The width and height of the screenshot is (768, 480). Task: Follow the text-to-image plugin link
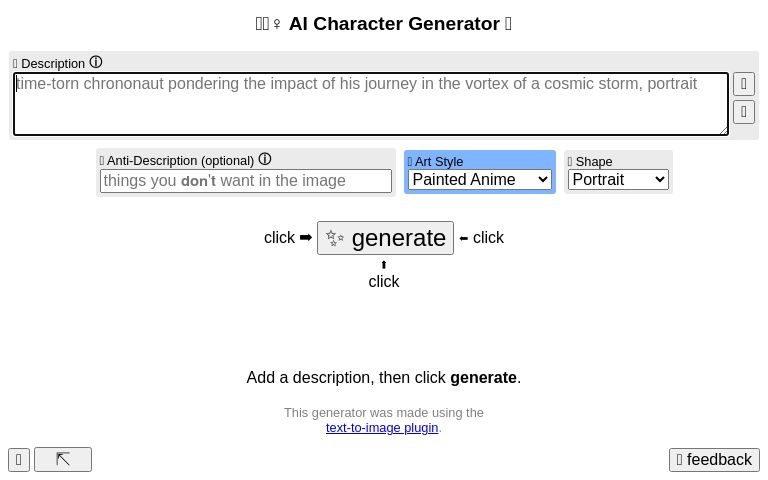(382, 428)
